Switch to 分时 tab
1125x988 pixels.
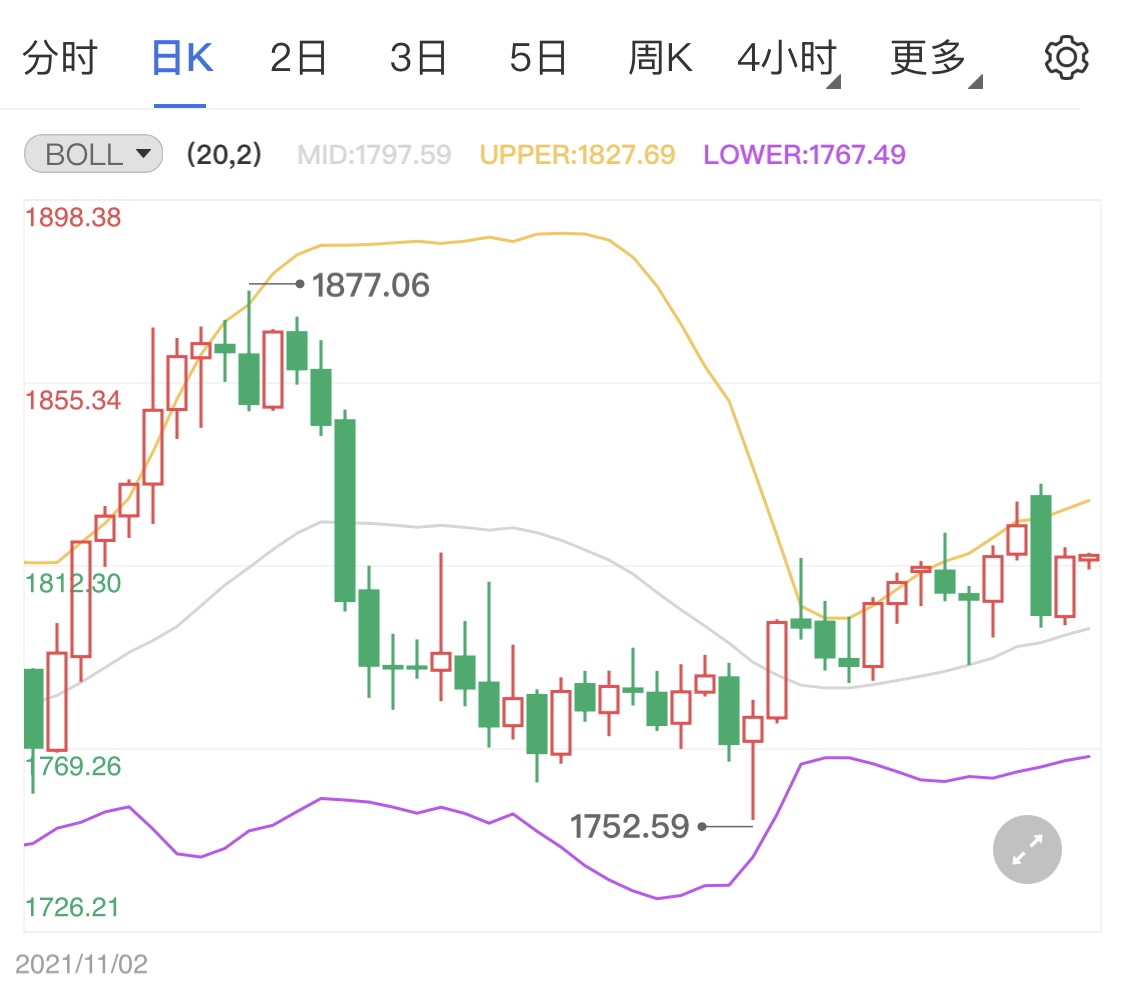pos(60,58)
